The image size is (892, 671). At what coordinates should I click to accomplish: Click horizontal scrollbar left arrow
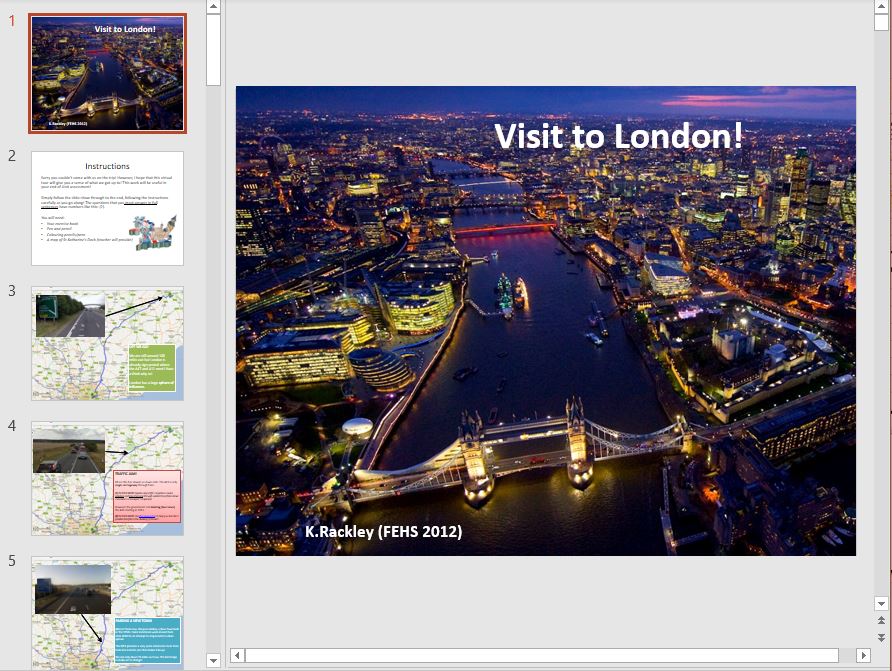(237, 656)
